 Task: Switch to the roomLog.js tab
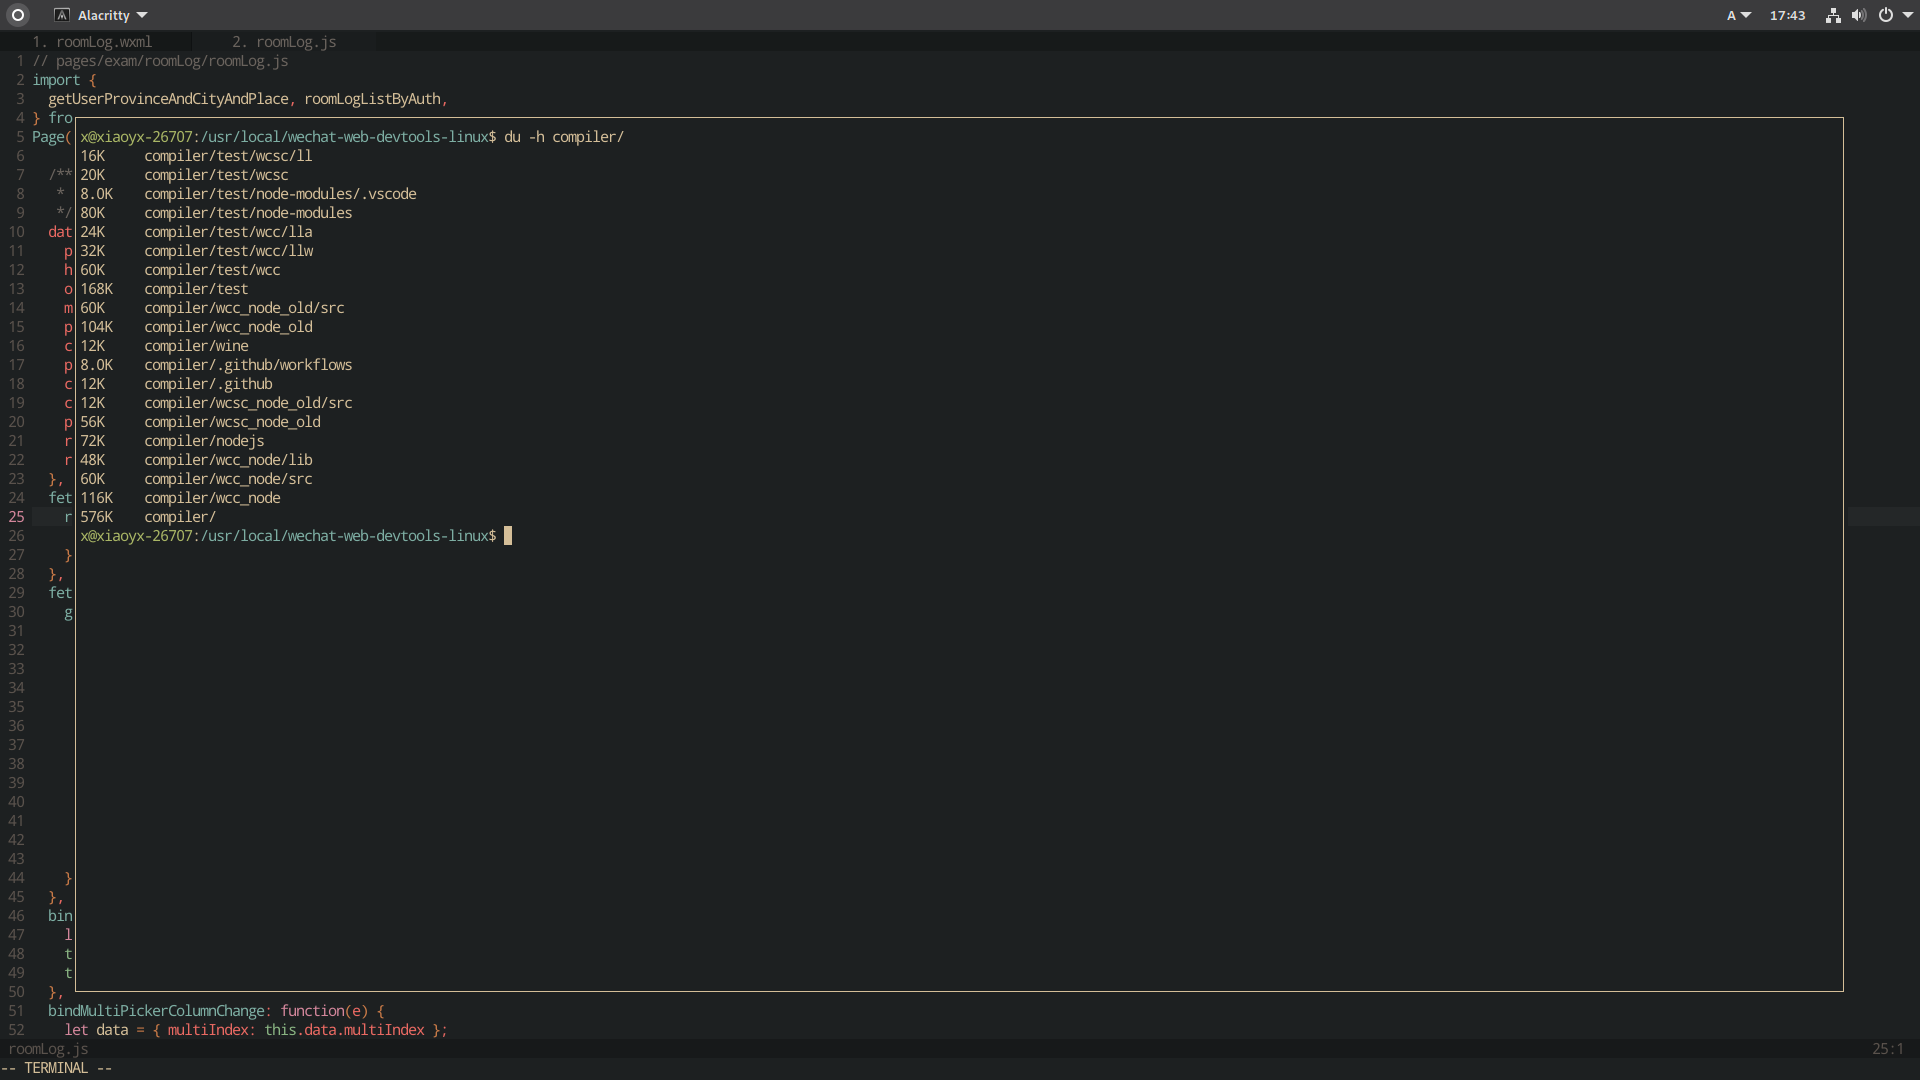[x=296, y=42]
